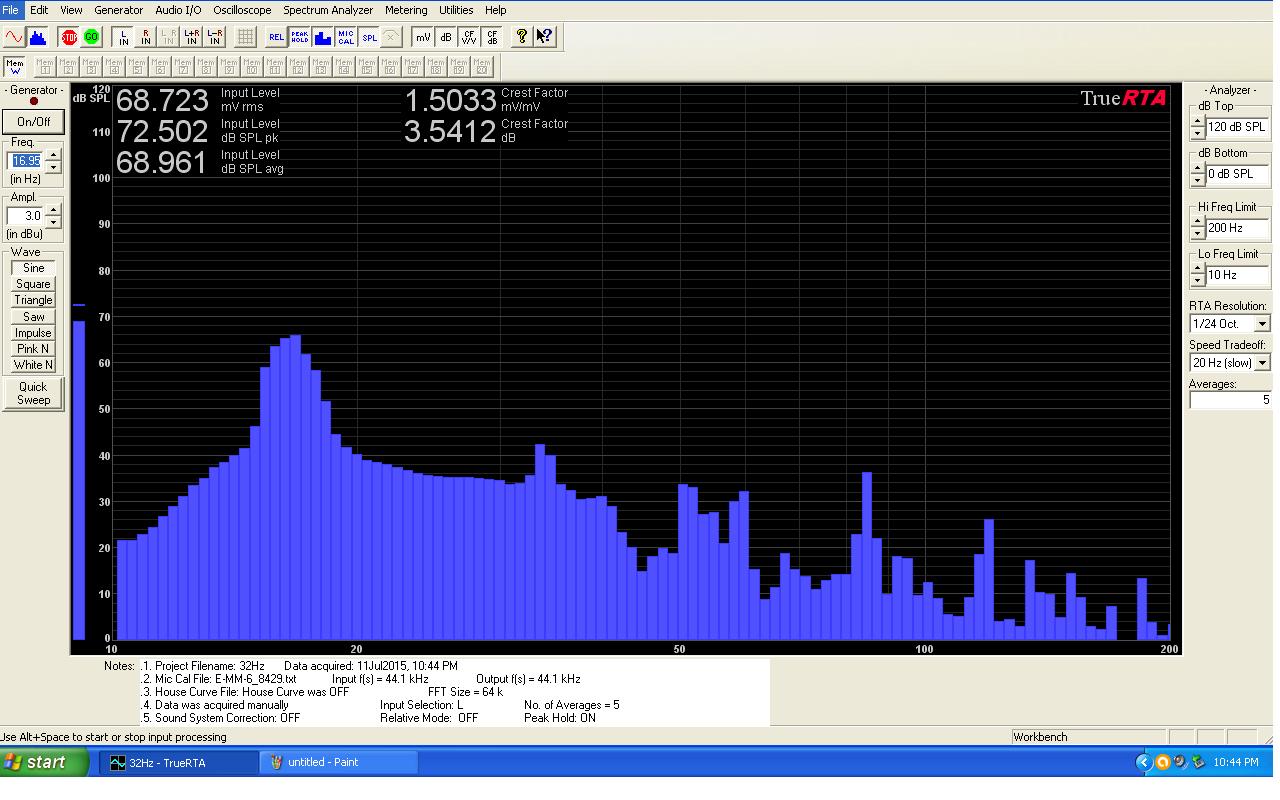This screenshot has height=800, width=1280.
Task: Click the SPL calibration icon
Action: coord(369,37)
